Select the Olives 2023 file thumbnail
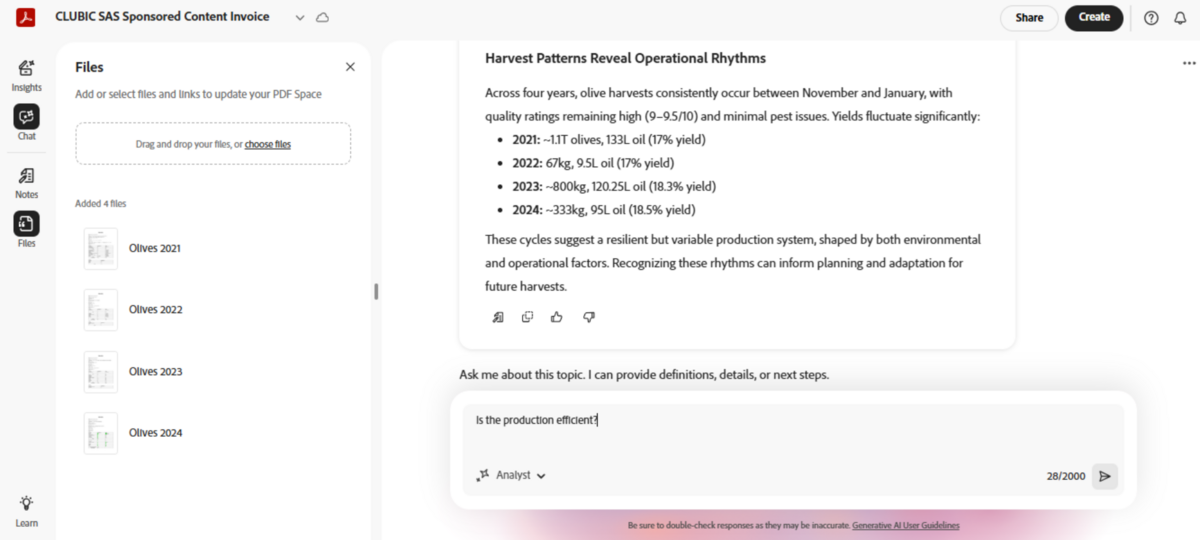Screen dimensions: 1200x540 [x=101, y=372]
